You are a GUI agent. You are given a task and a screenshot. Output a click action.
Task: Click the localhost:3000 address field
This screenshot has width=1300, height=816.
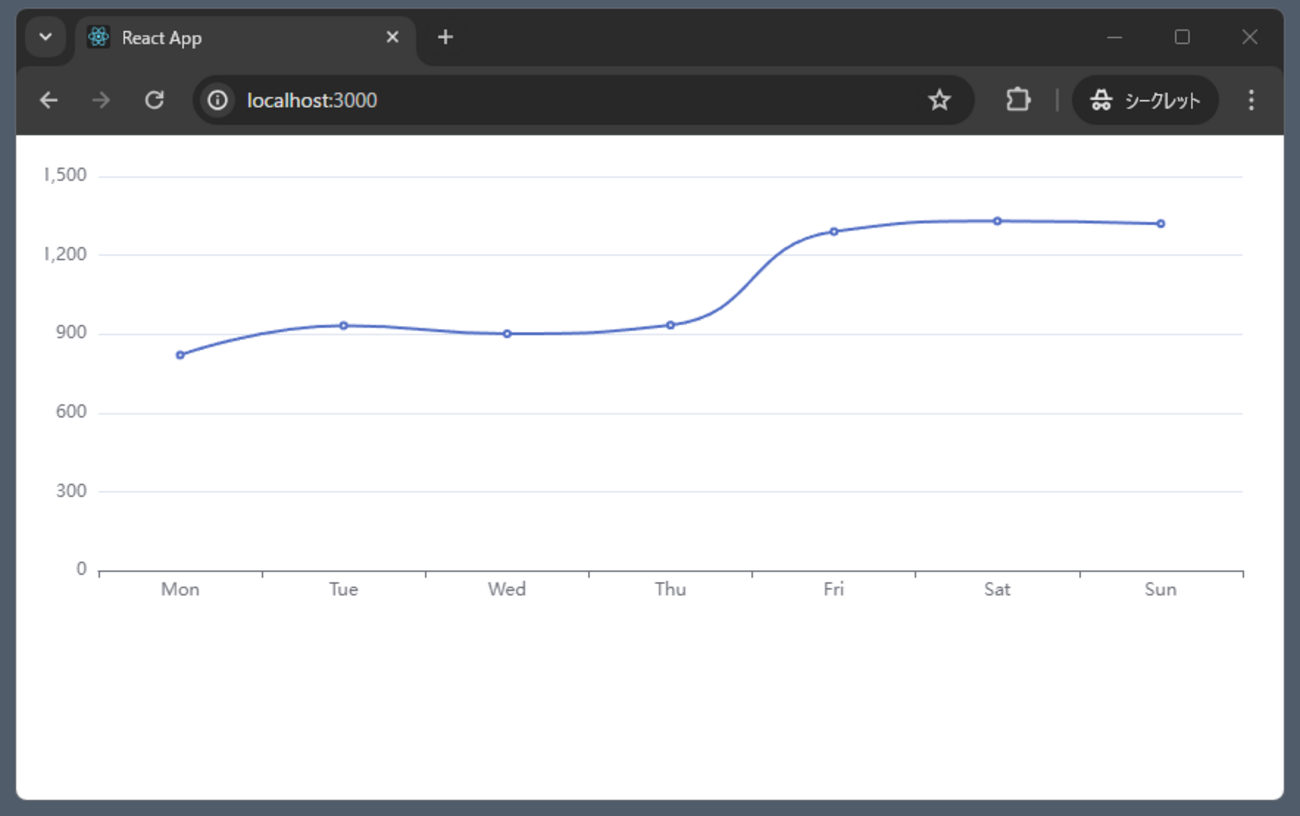[x=580, y=100]
